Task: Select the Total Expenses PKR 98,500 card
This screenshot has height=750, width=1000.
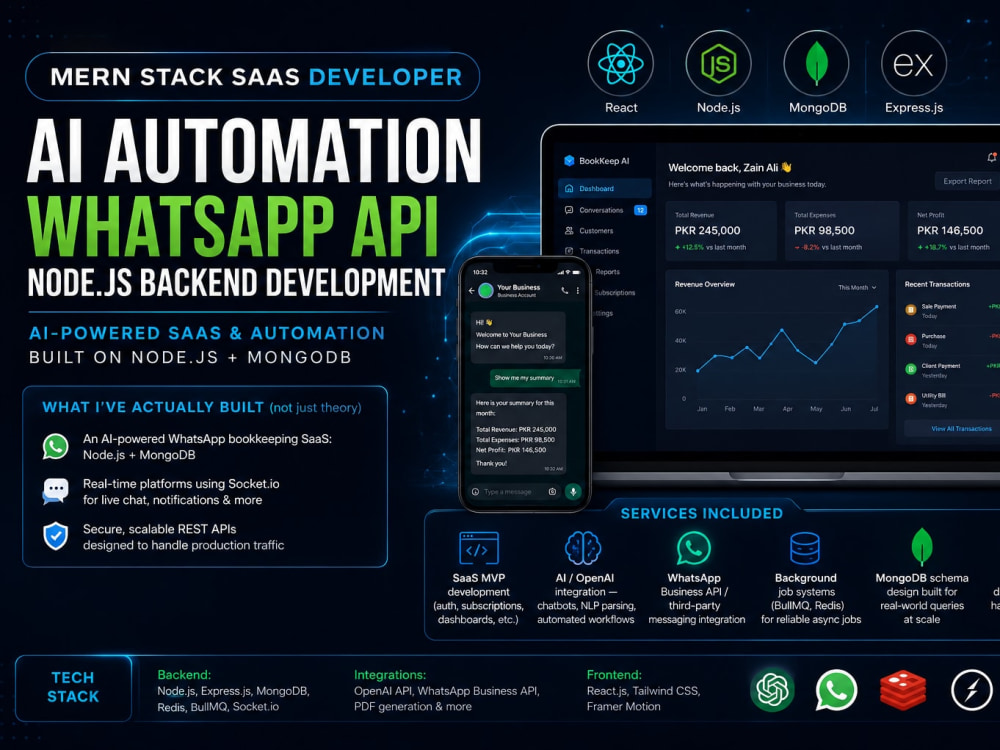Action: (x=842, y=230)
